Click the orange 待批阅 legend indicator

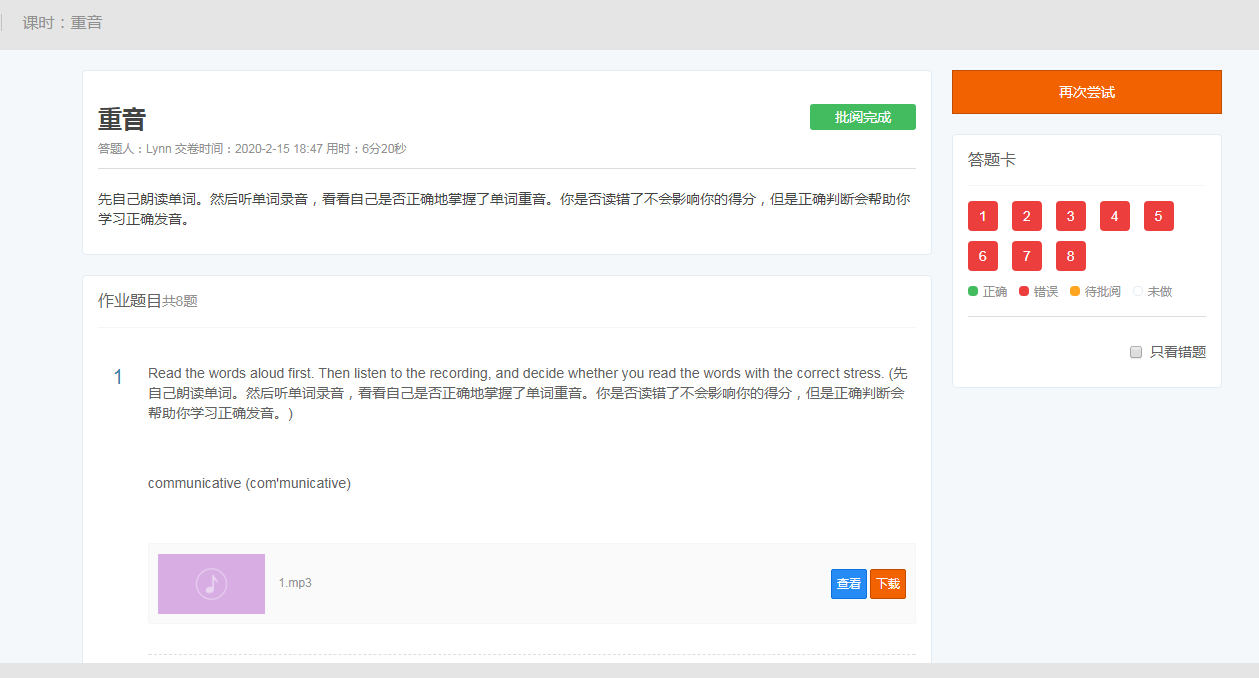[1075, 292]
